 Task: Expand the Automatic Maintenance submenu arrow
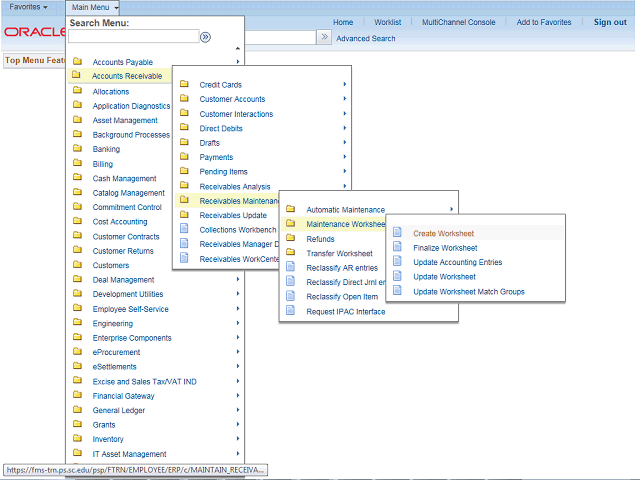(451, 209)
